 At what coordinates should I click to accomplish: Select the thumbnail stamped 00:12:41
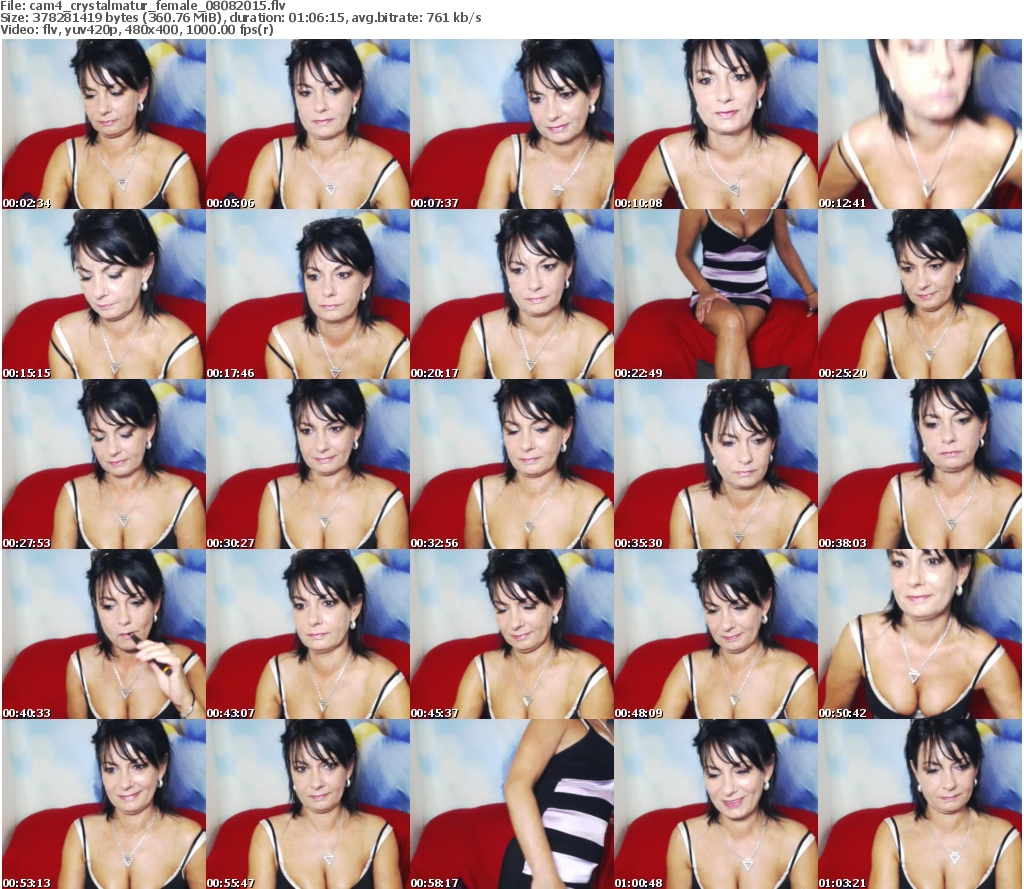click(x=920, y=124)
